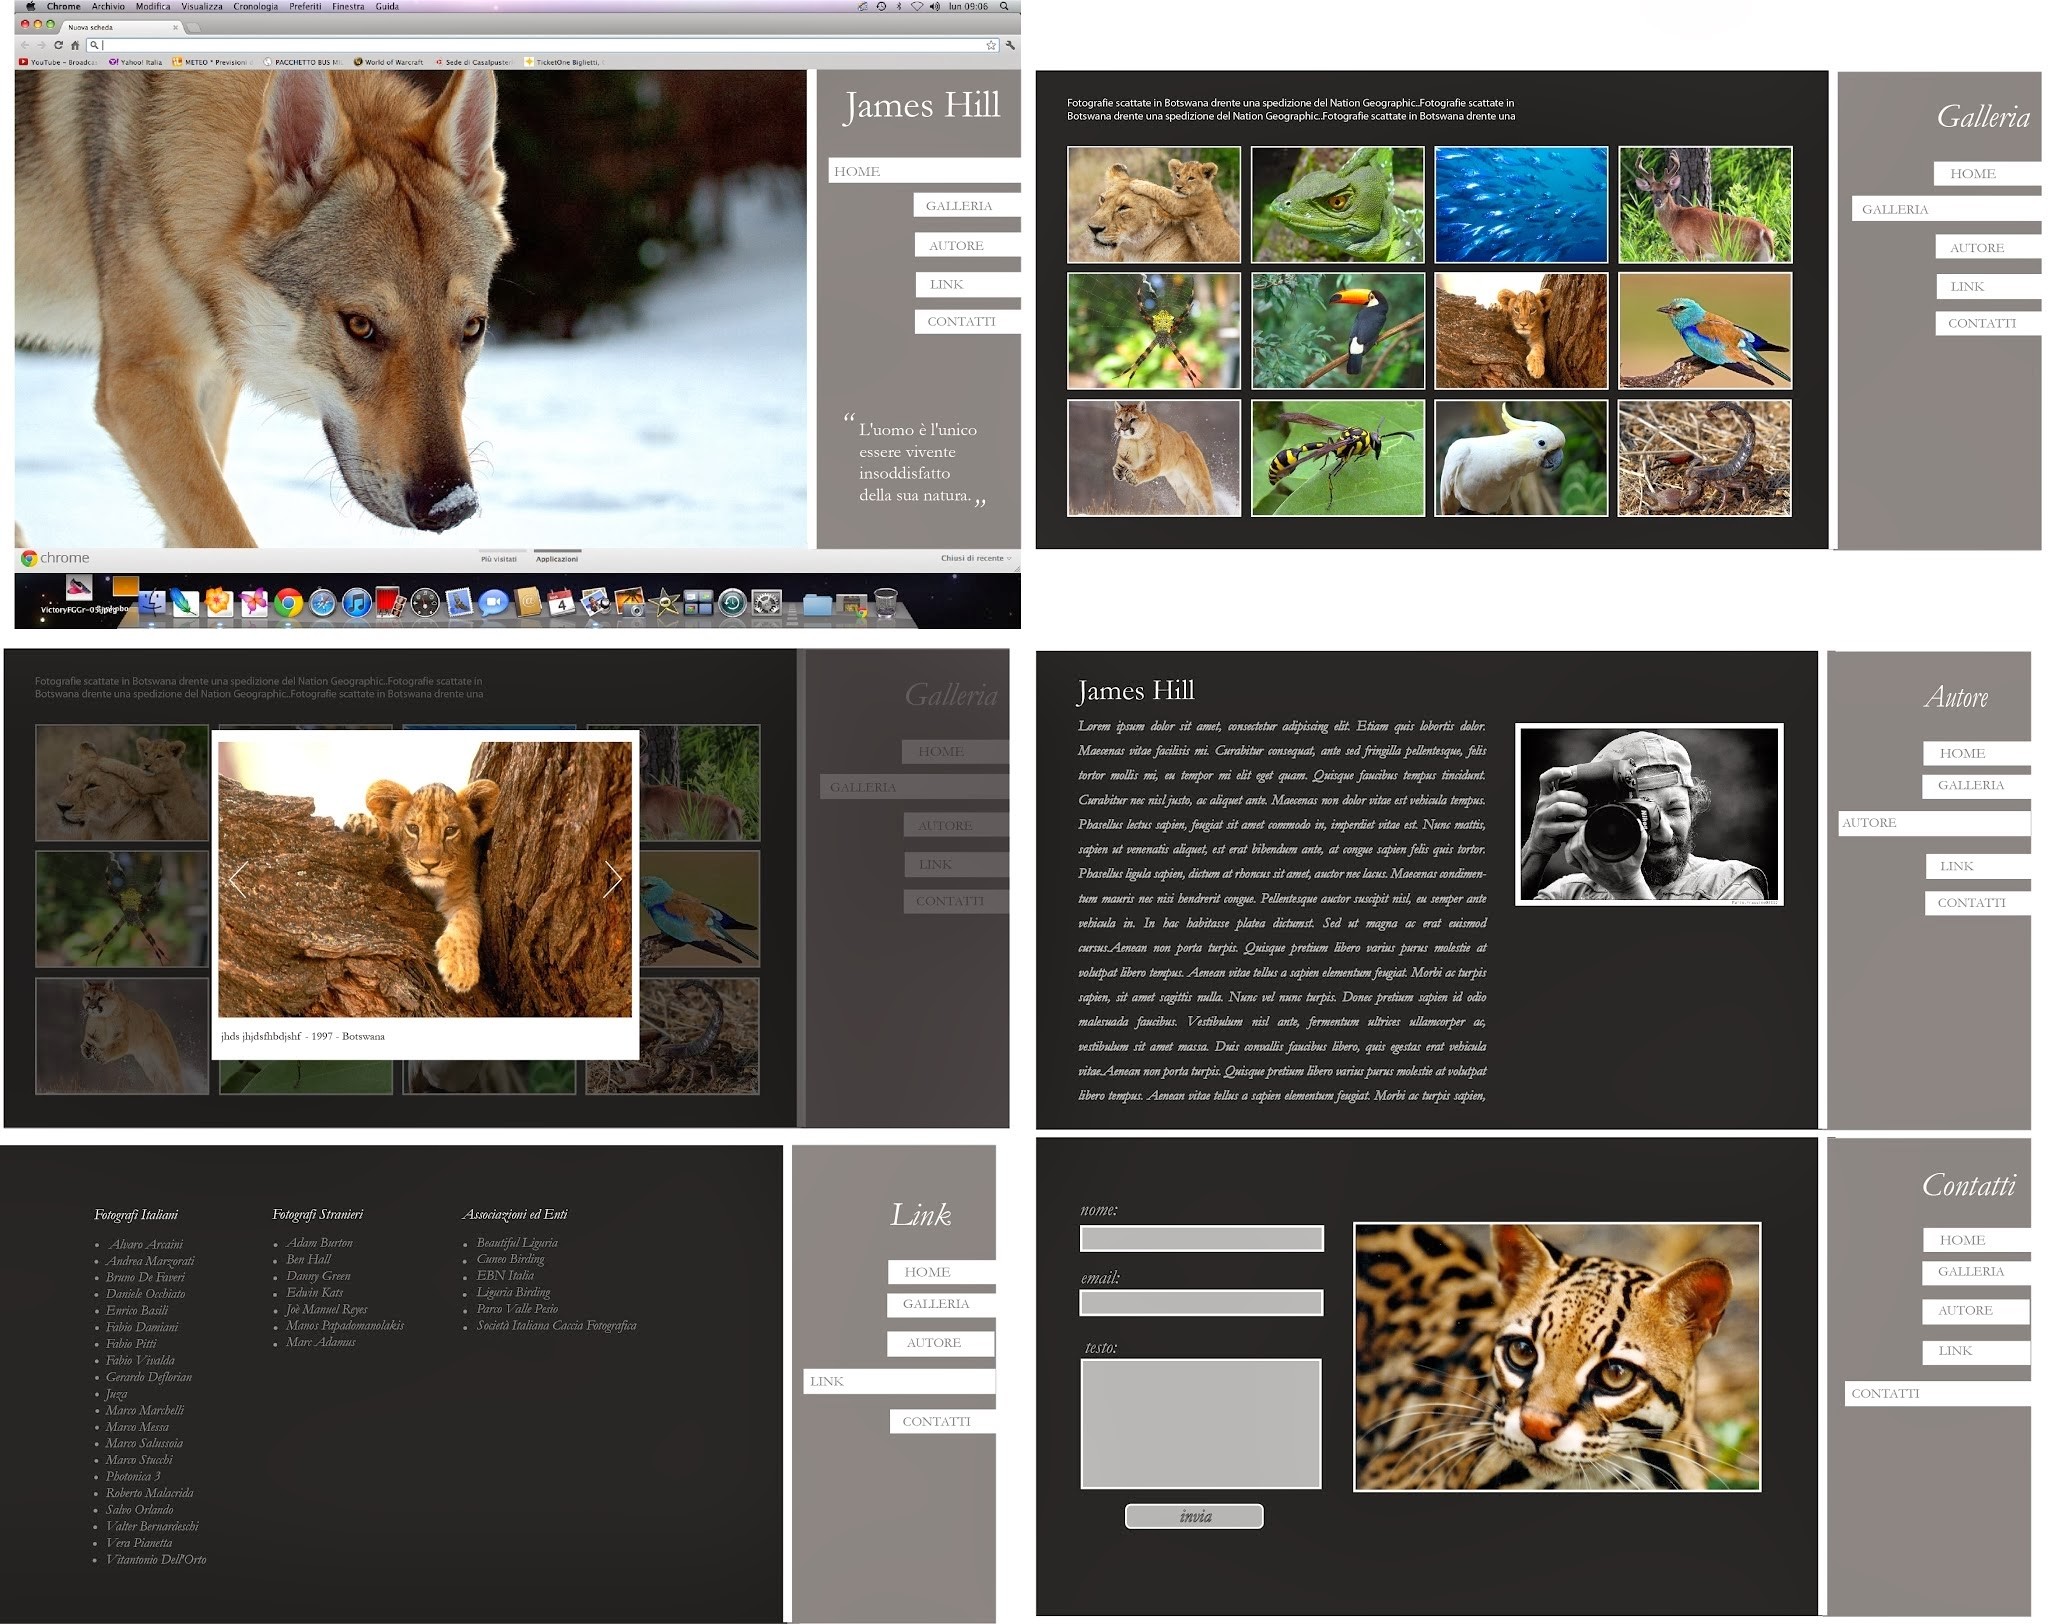Open the Cronologia menu in menu bar
This screenshot has width=2048, height=1624.
(x=255, y=6)
